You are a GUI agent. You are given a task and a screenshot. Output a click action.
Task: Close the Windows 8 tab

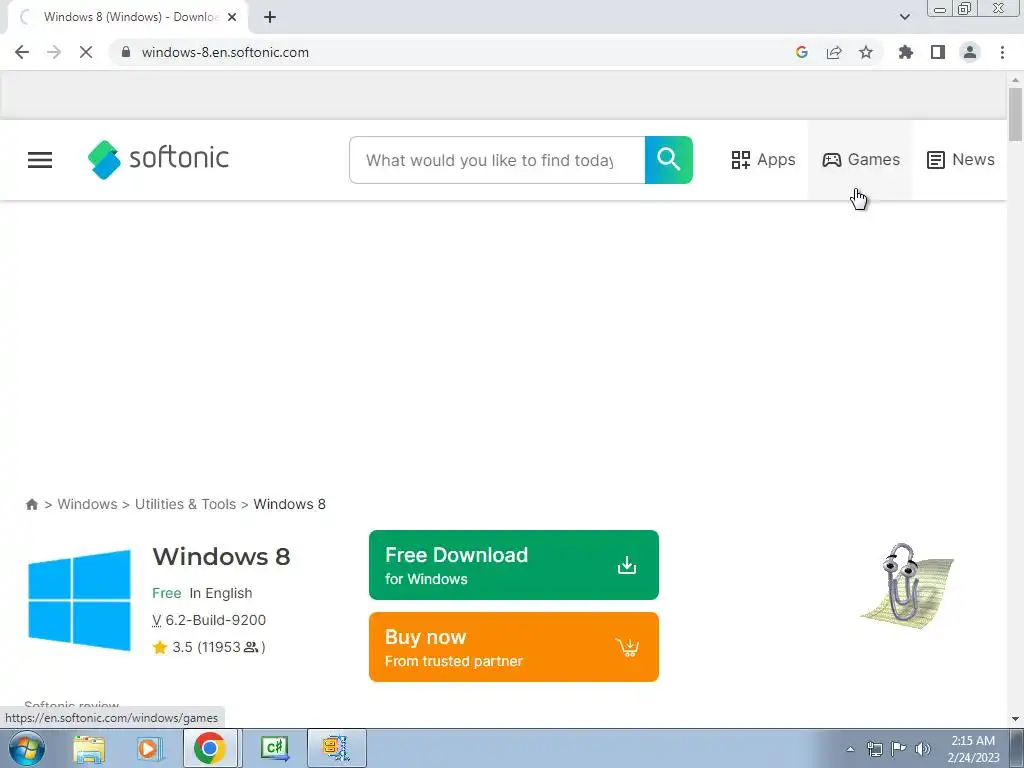[x=232, y=17]
